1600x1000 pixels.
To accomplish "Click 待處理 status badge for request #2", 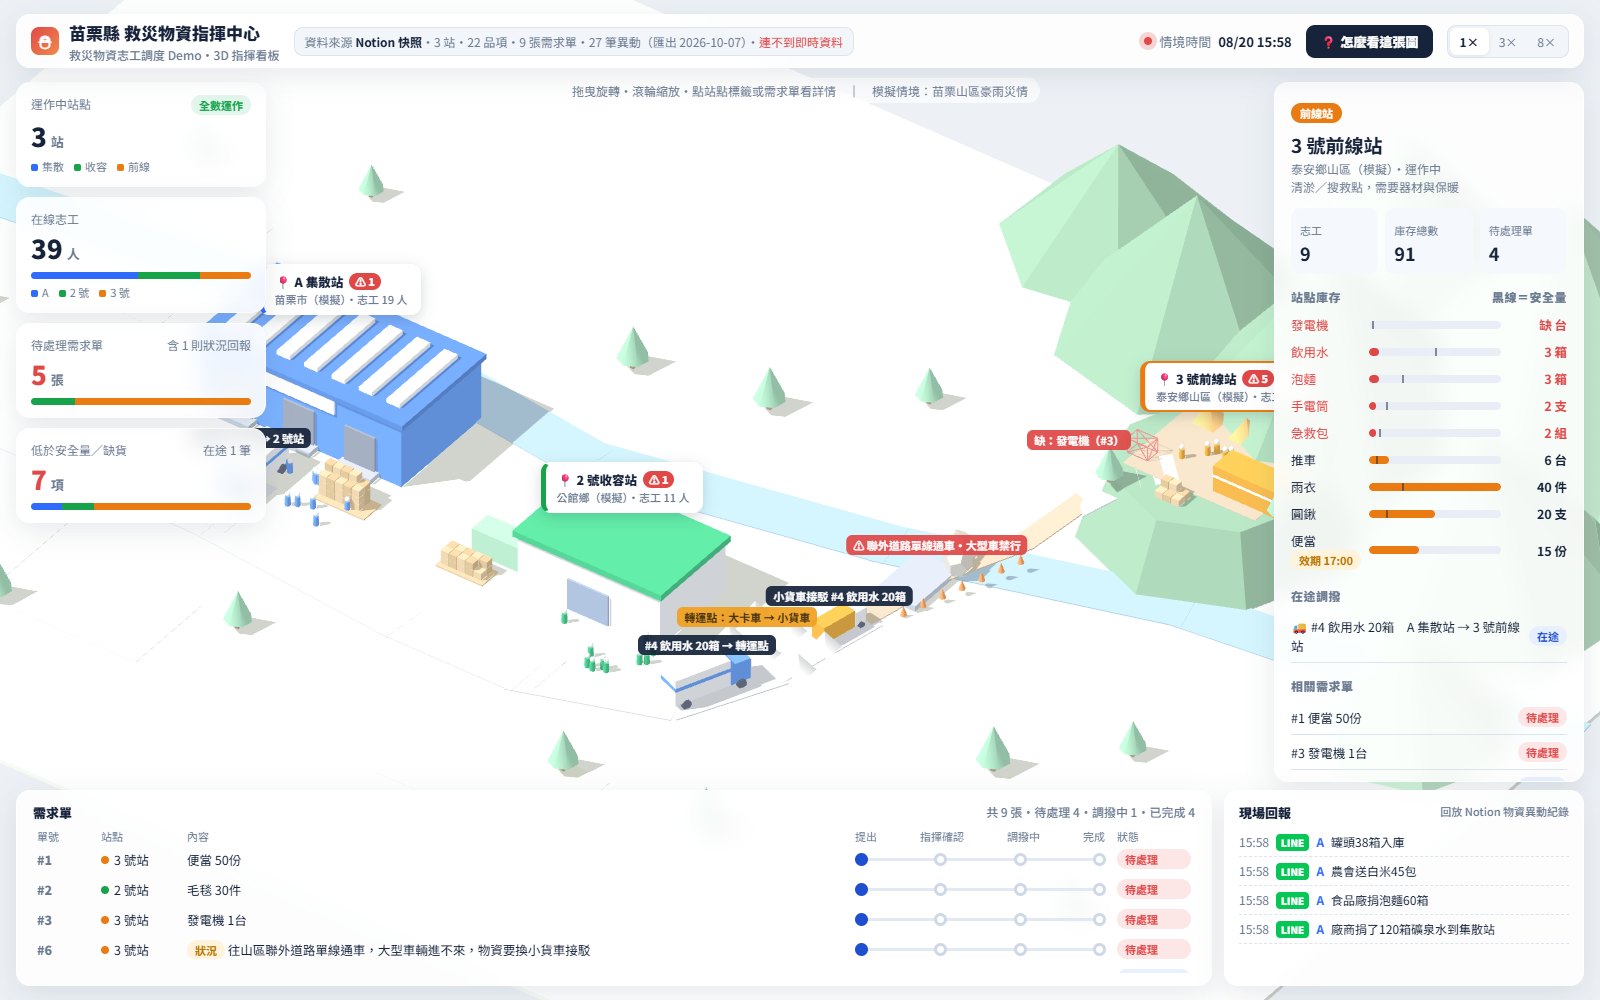I will 1154,890.
